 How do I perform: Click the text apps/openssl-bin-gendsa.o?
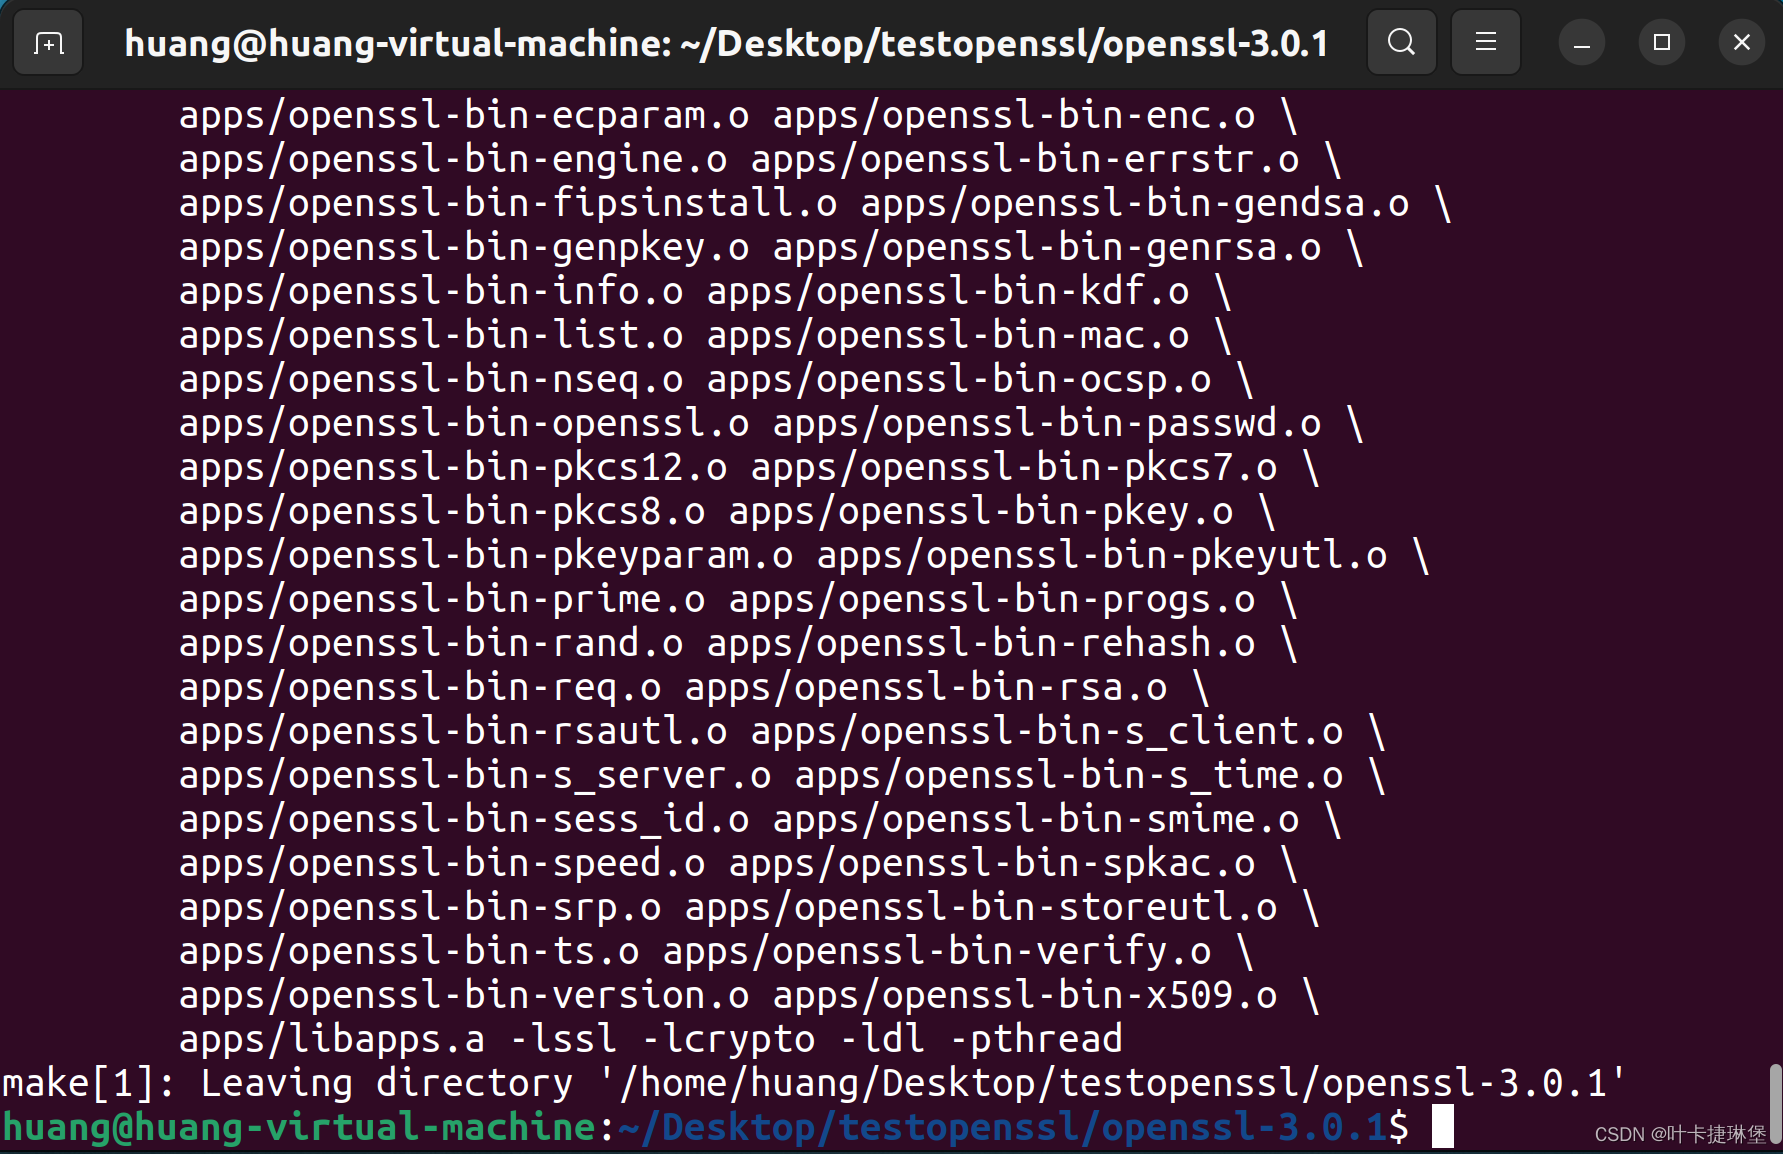(x=1135, y=204)
